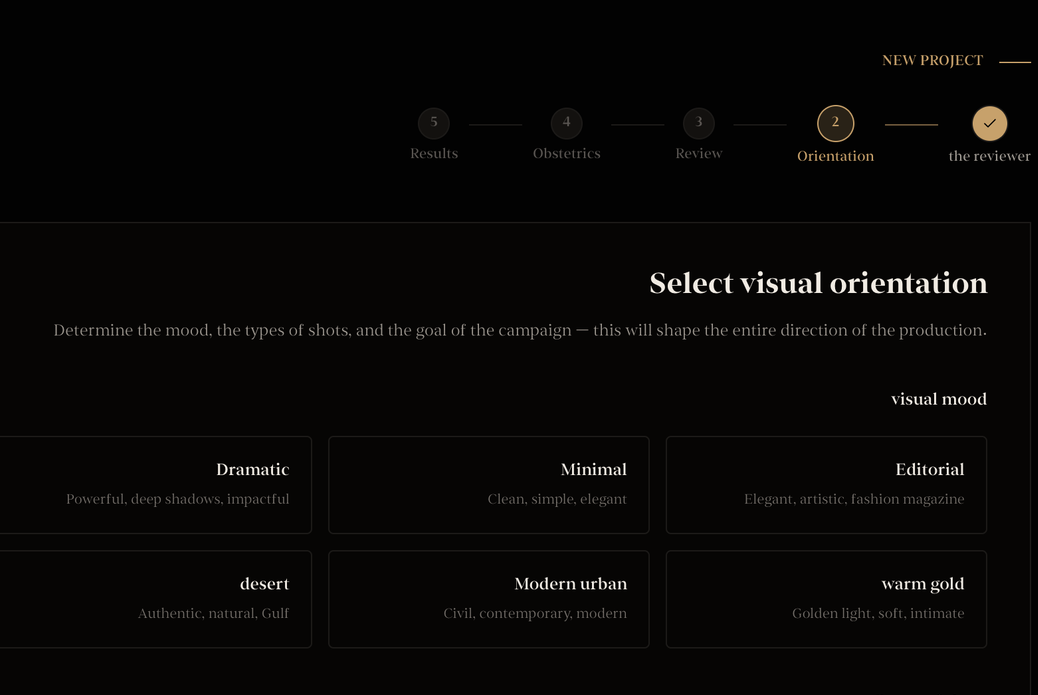The height and width of the screenshot is (695, 1038).
Task: Click step circle 5 for Results
Action: click(x=433, y=123)
